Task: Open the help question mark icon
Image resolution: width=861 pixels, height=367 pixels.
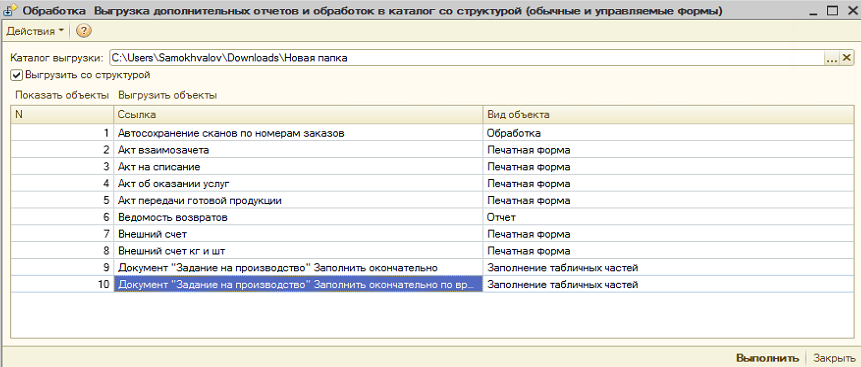Action: point(83,31)
